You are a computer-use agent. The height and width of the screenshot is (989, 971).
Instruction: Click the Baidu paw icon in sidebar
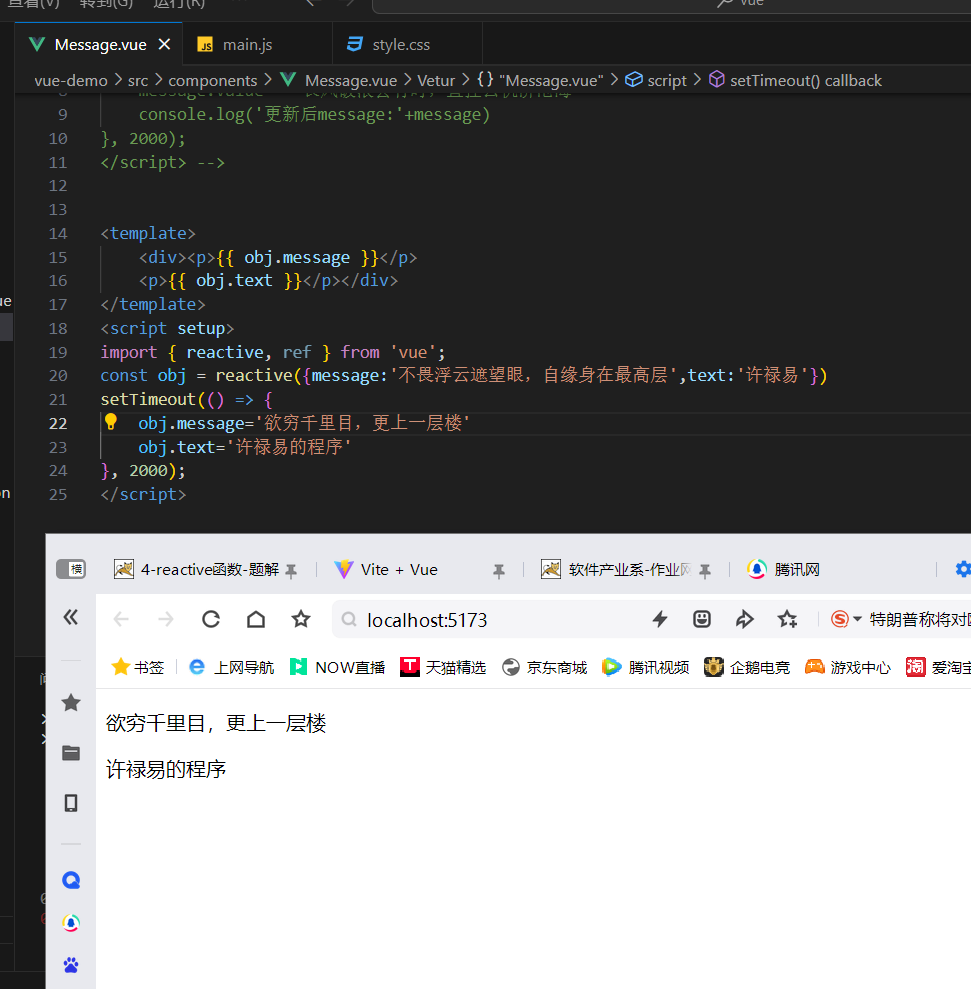coord(71,965)
